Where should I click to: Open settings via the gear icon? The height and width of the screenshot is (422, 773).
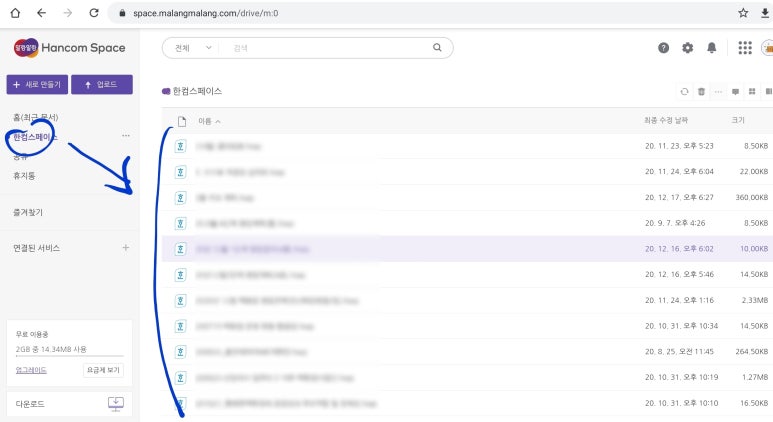[687, 48]
